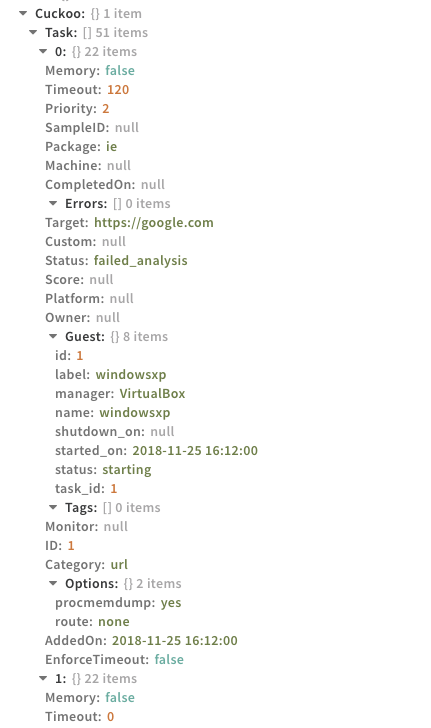Select the label windowsxp entry

tap(111, 375)
